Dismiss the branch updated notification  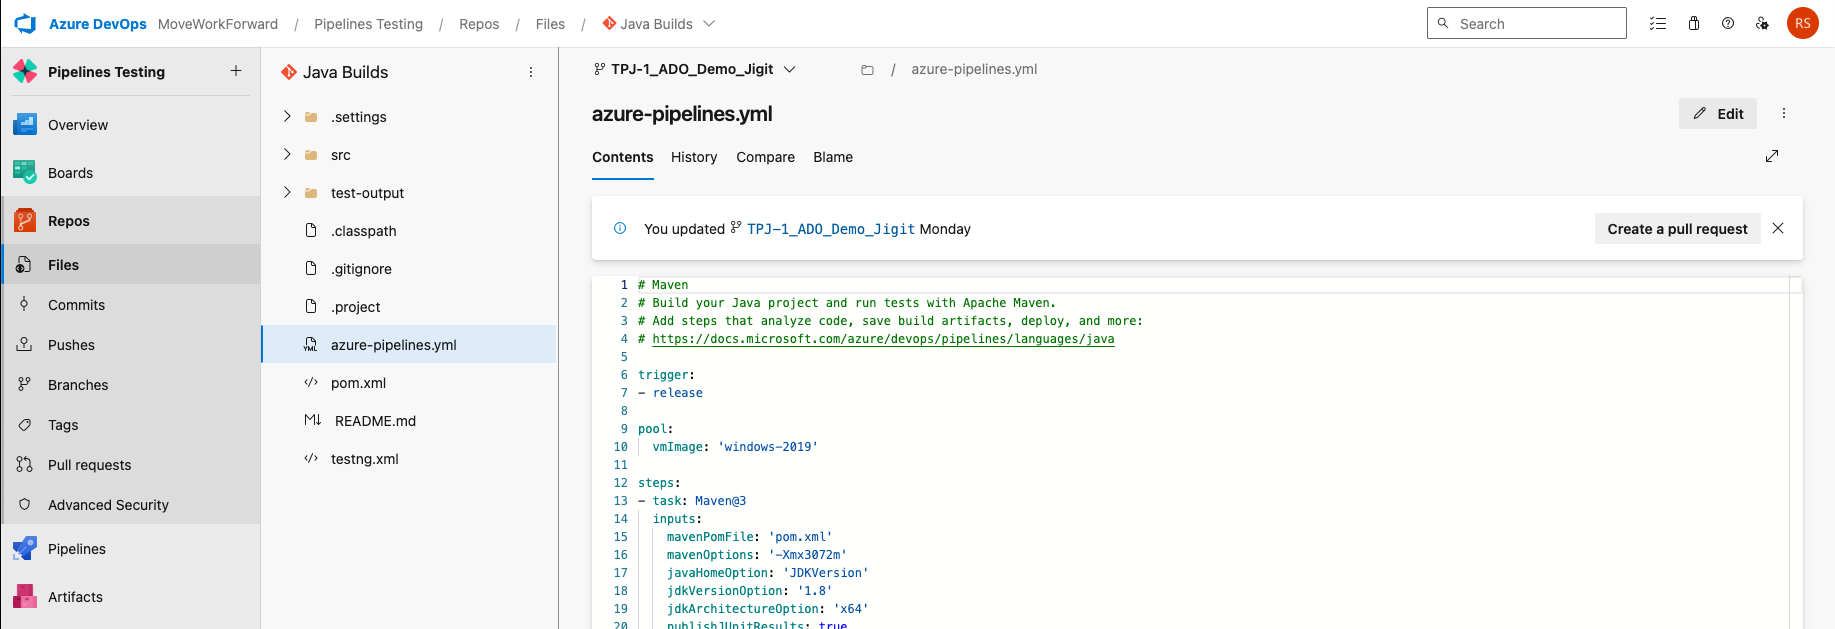coord(1778,228)
